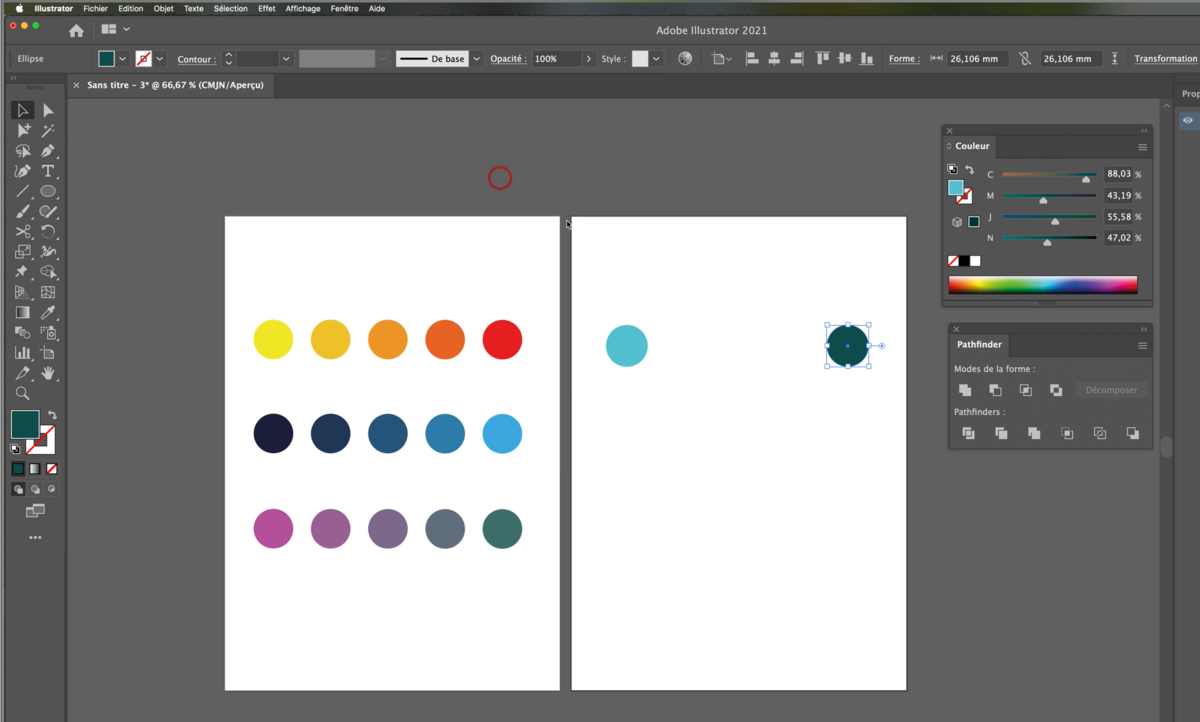Click the Forme label link
This screenshot has height=722, width=1200.
(904, 59)
